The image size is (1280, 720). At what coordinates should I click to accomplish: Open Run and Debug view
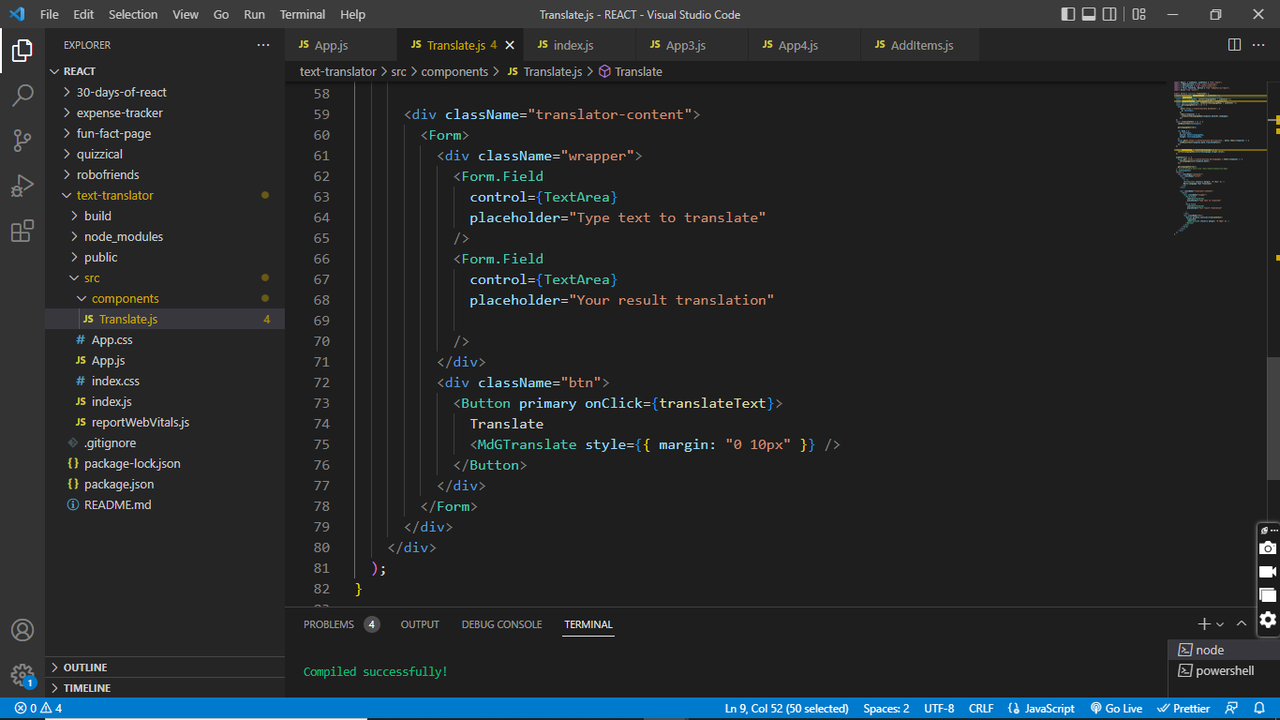coord(22,186)
